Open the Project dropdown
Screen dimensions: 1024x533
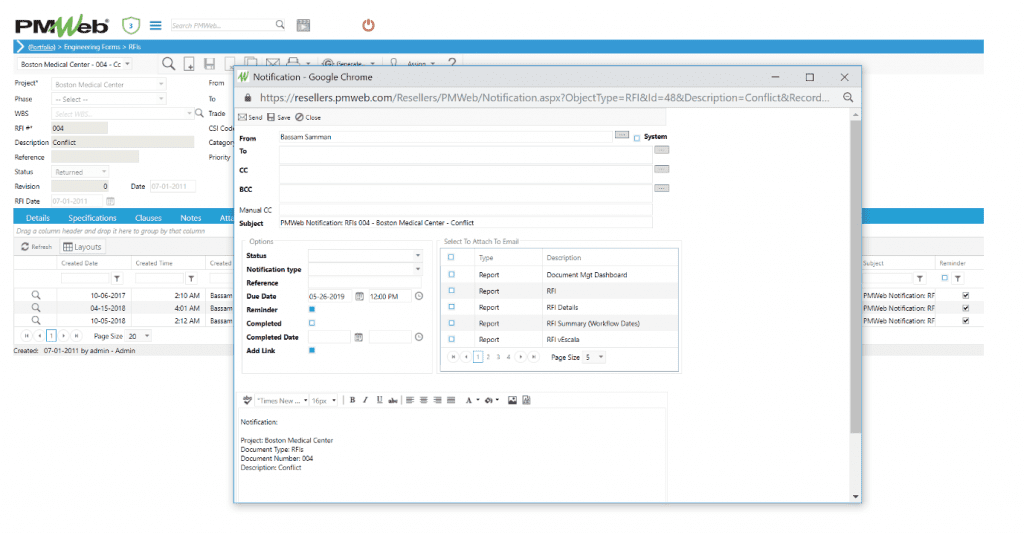(161, 84)
